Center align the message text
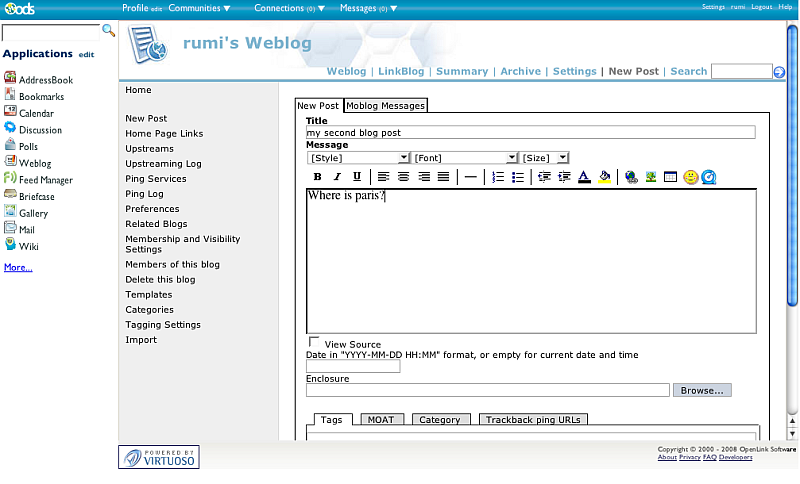The image size is (800, 484). click(403, 177)
